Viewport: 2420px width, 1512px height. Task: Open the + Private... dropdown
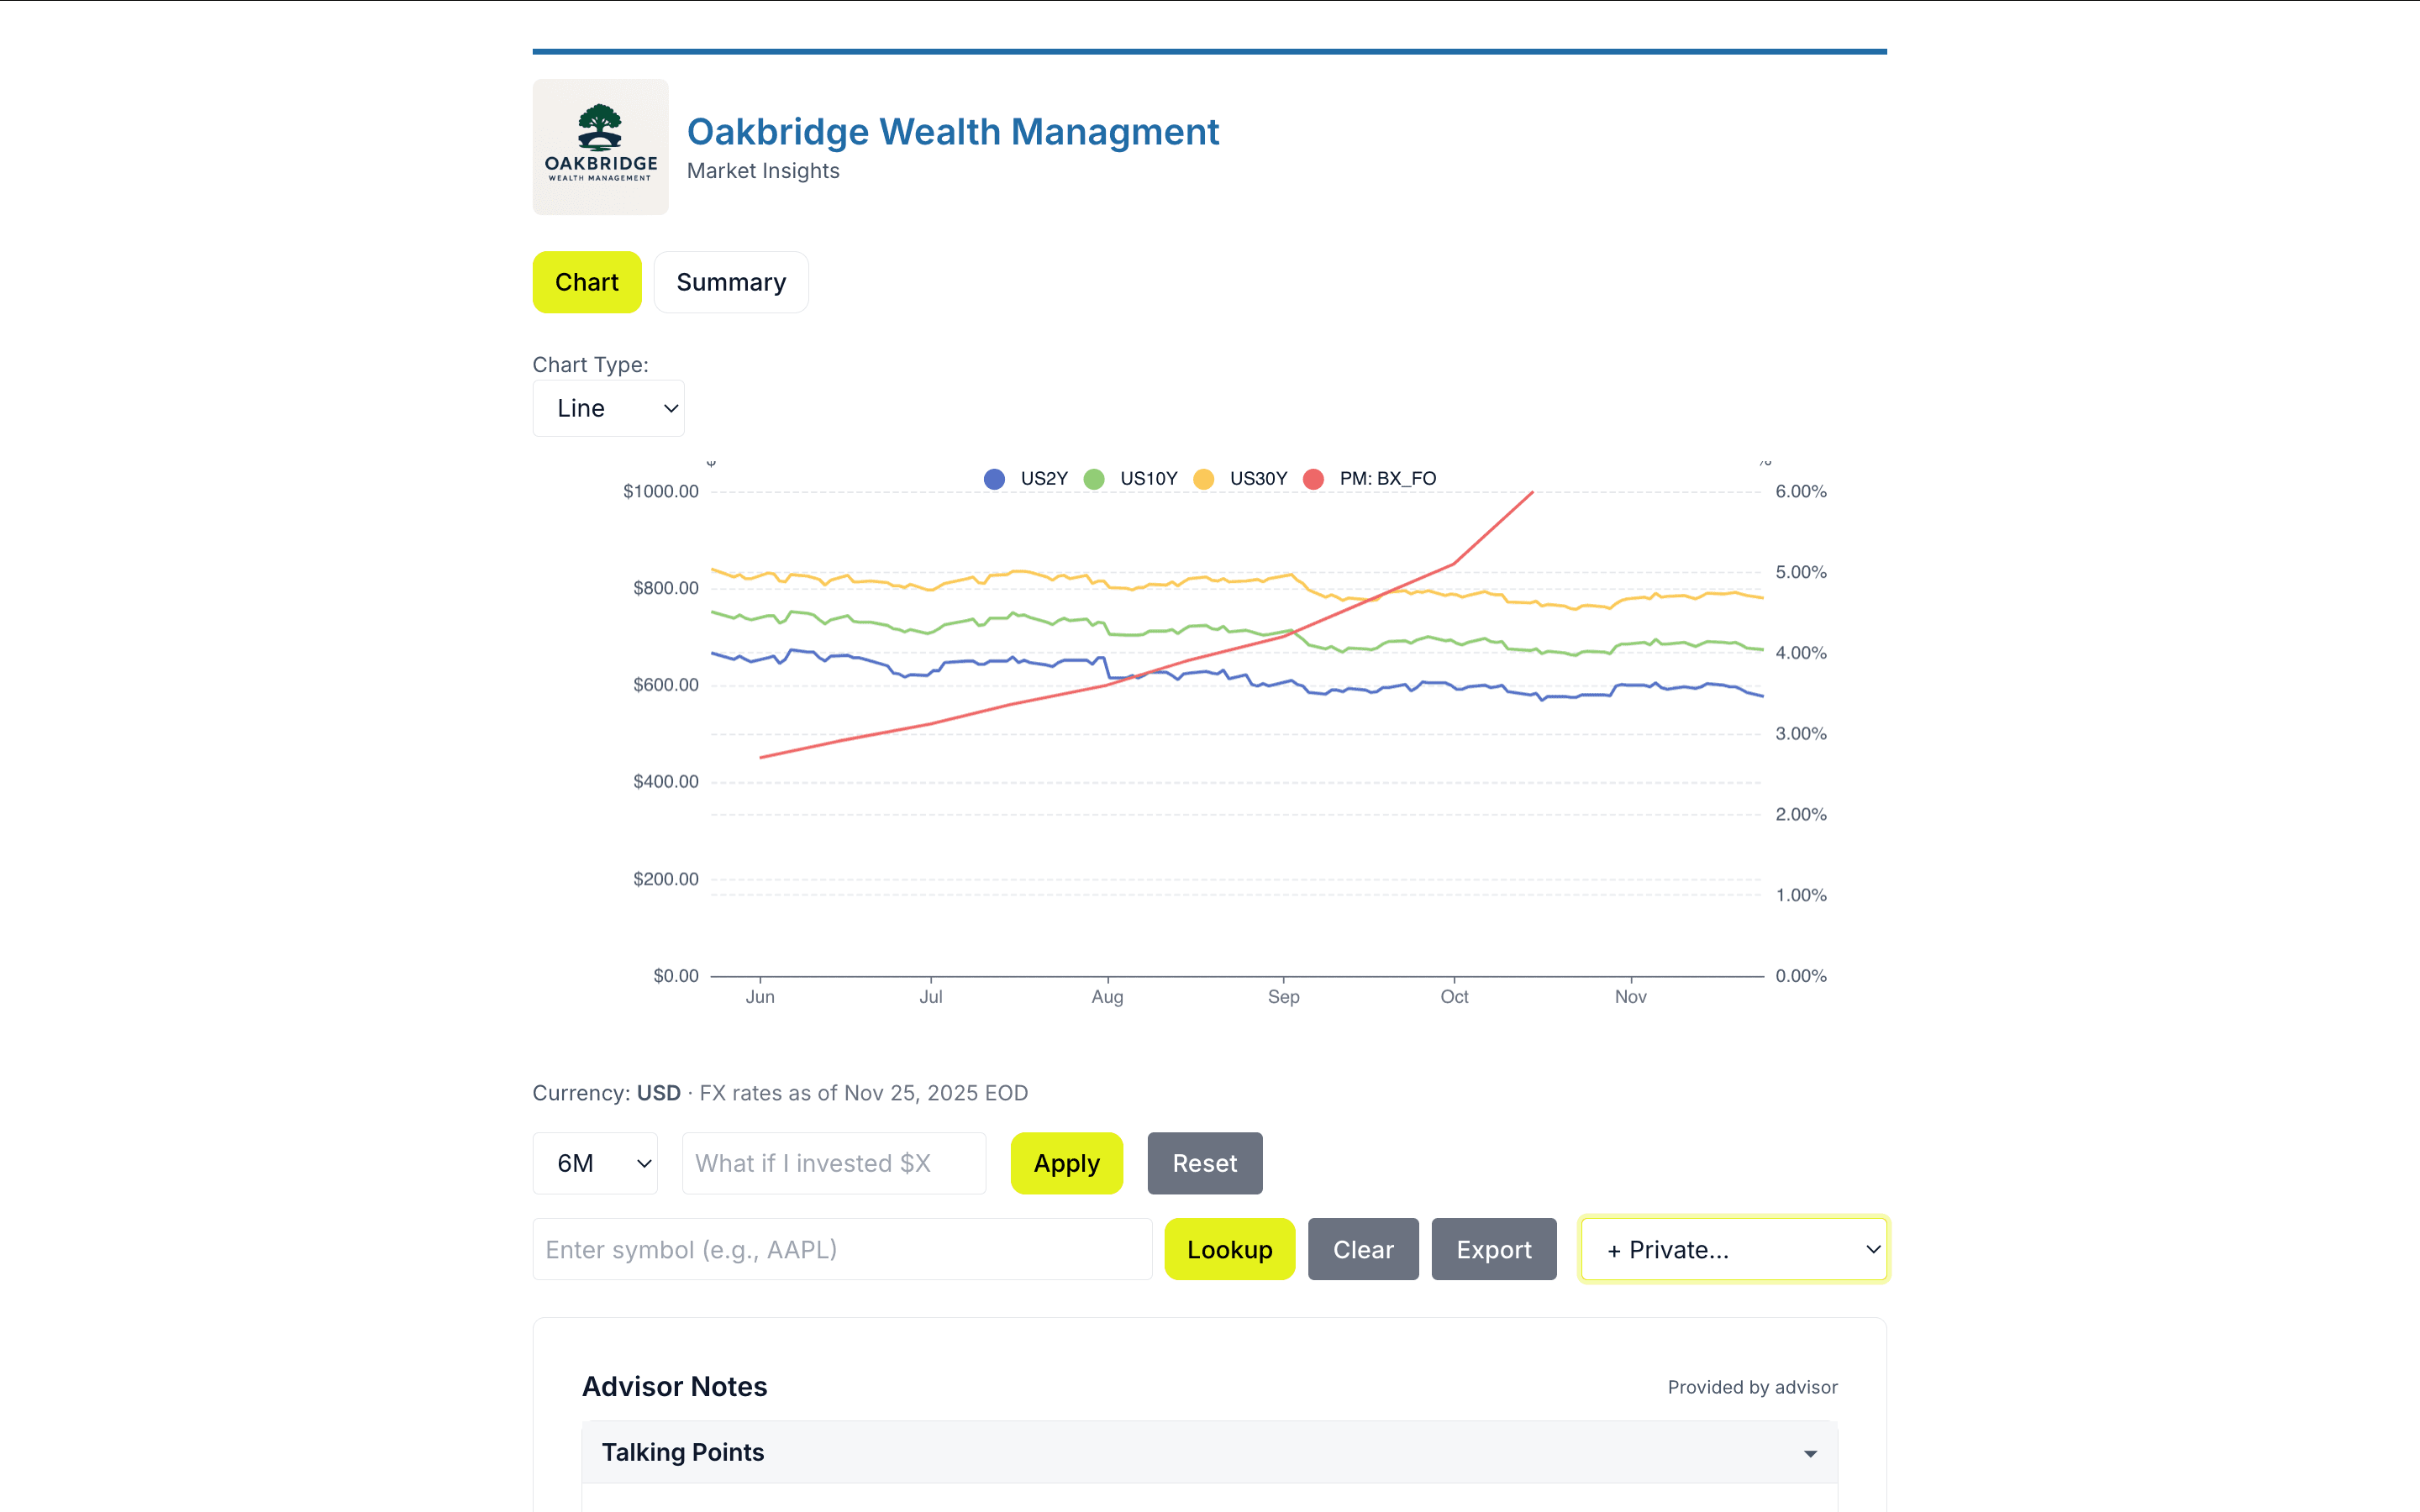[x=1733, y=1249]
